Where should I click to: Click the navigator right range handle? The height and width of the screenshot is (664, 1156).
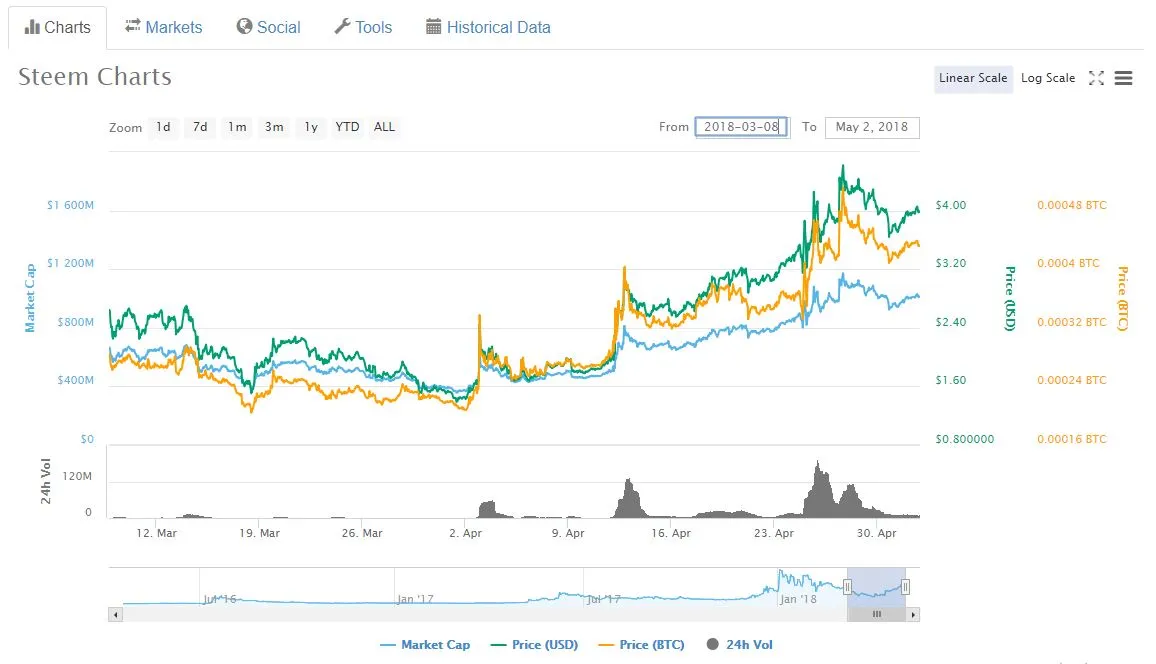pos(905,587)
